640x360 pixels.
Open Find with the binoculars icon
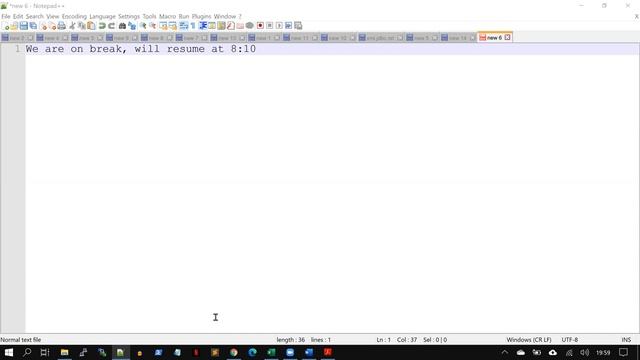pyautogui.click(x=122, y=26)
